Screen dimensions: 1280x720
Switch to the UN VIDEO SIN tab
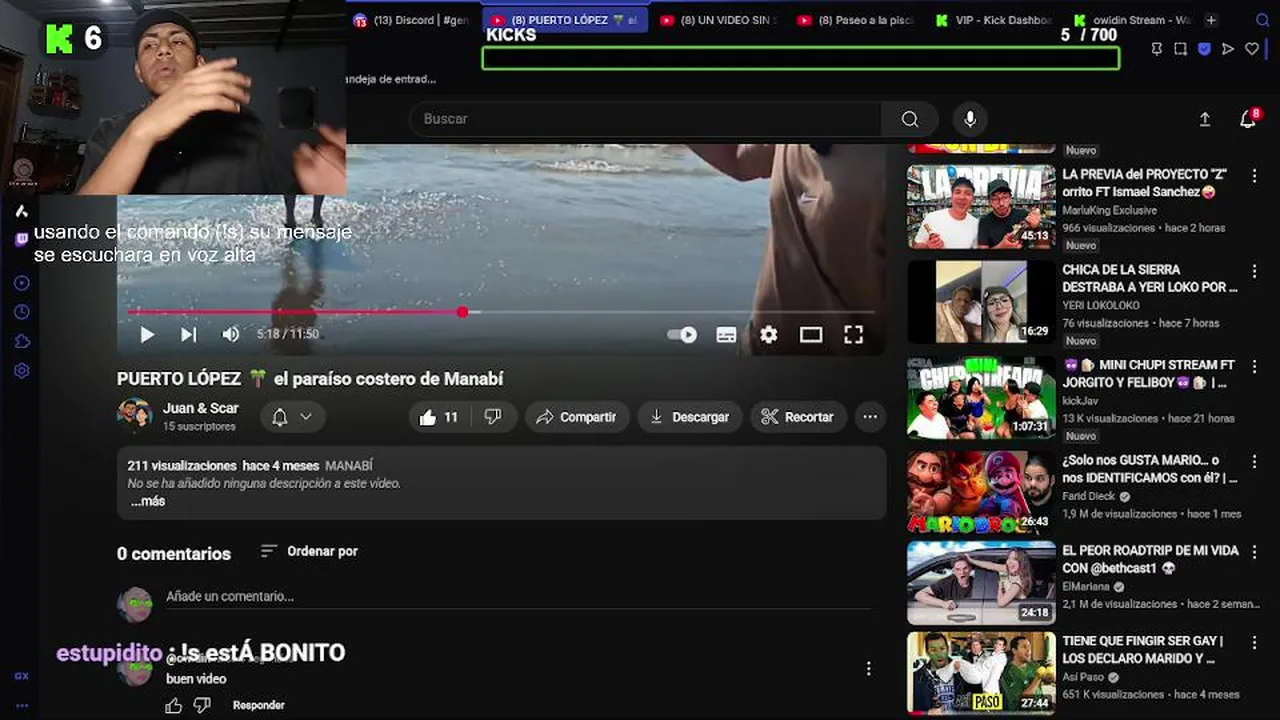719,20
